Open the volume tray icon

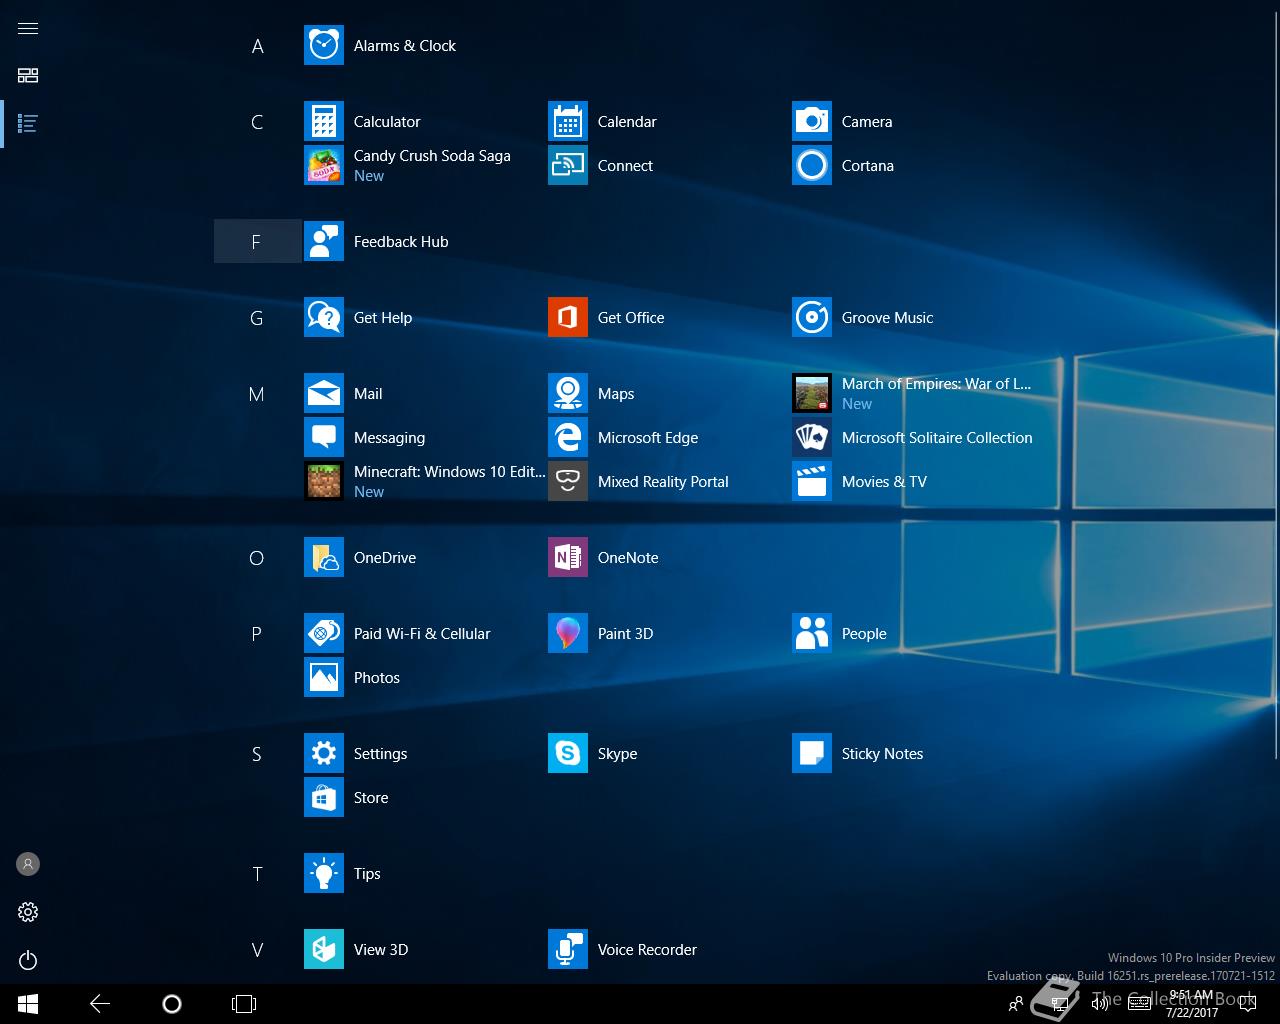click(x=1100, y=1004)
